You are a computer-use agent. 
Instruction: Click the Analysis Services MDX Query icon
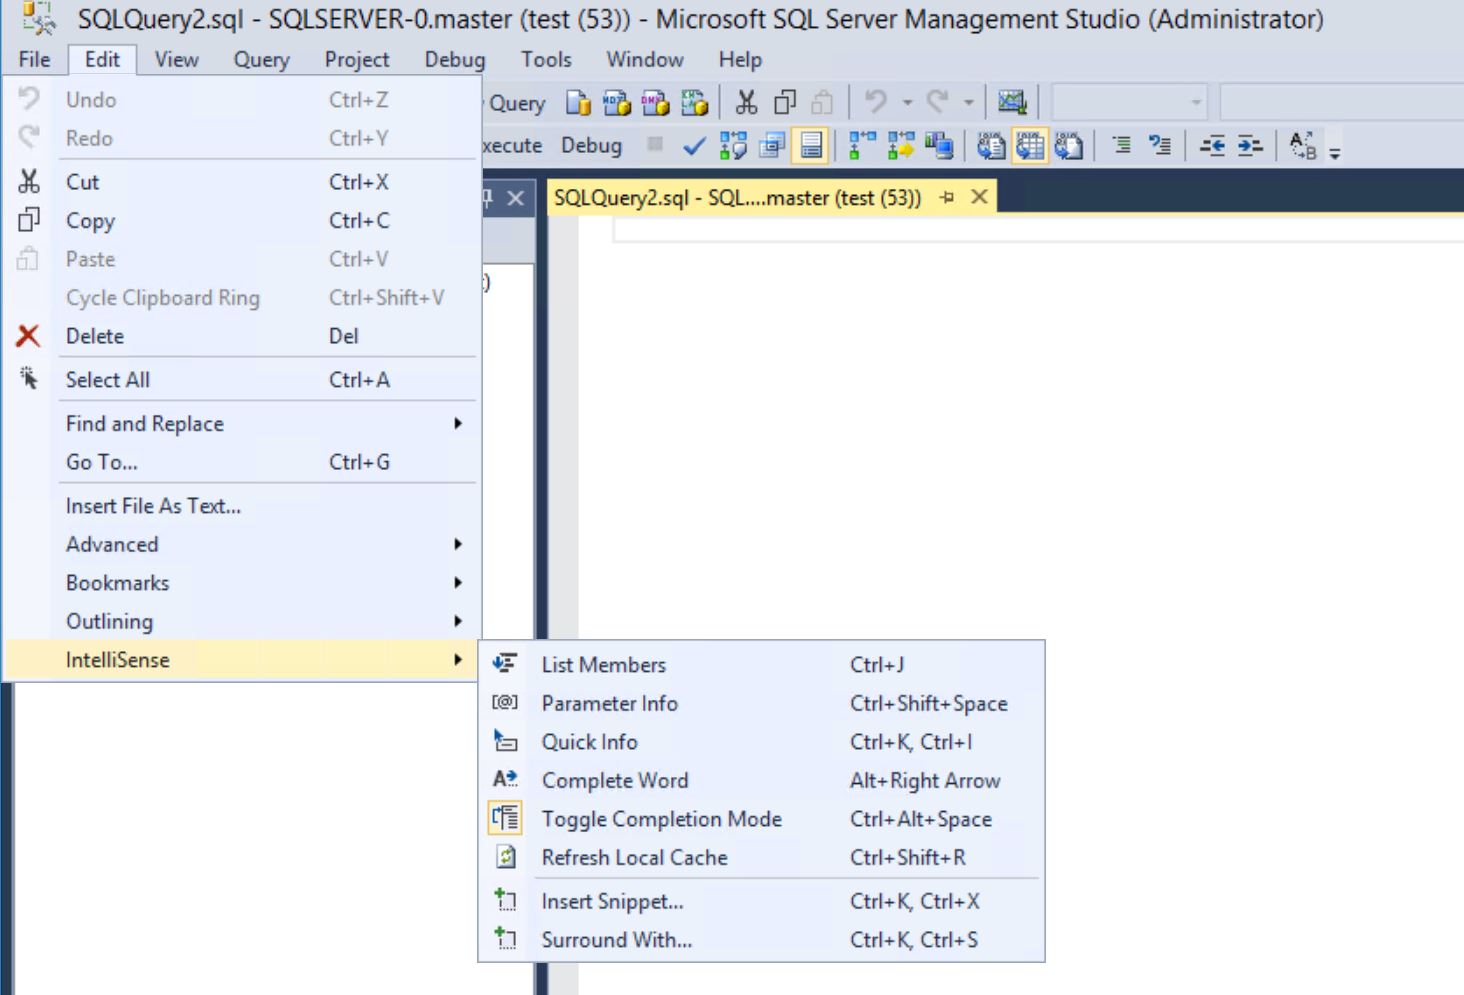point(617,103)
